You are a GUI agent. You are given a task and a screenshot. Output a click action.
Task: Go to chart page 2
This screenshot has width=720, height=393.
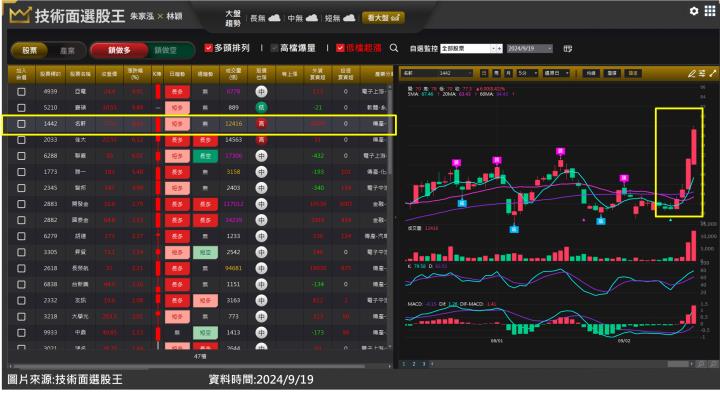[x=414, y=364]
